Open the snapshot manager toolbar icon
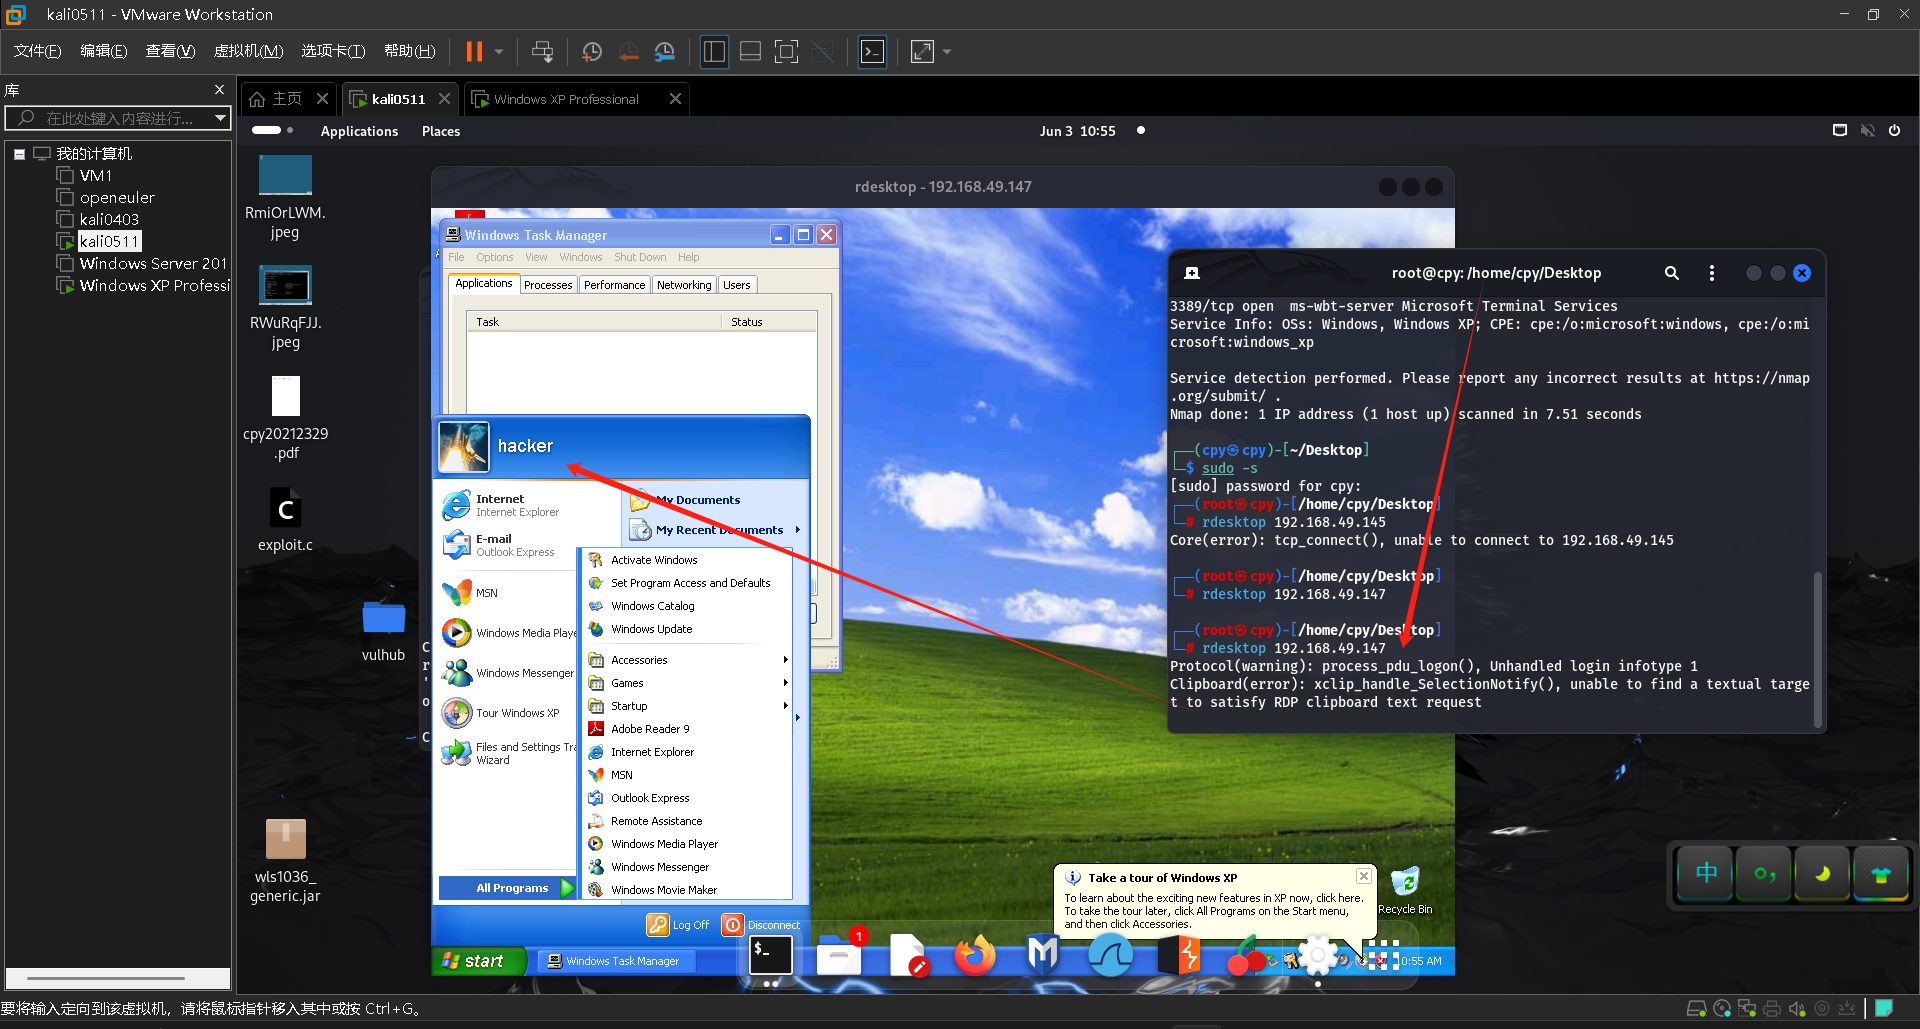The height and width of the screenshot is (1029, 1920). [665, 51]
